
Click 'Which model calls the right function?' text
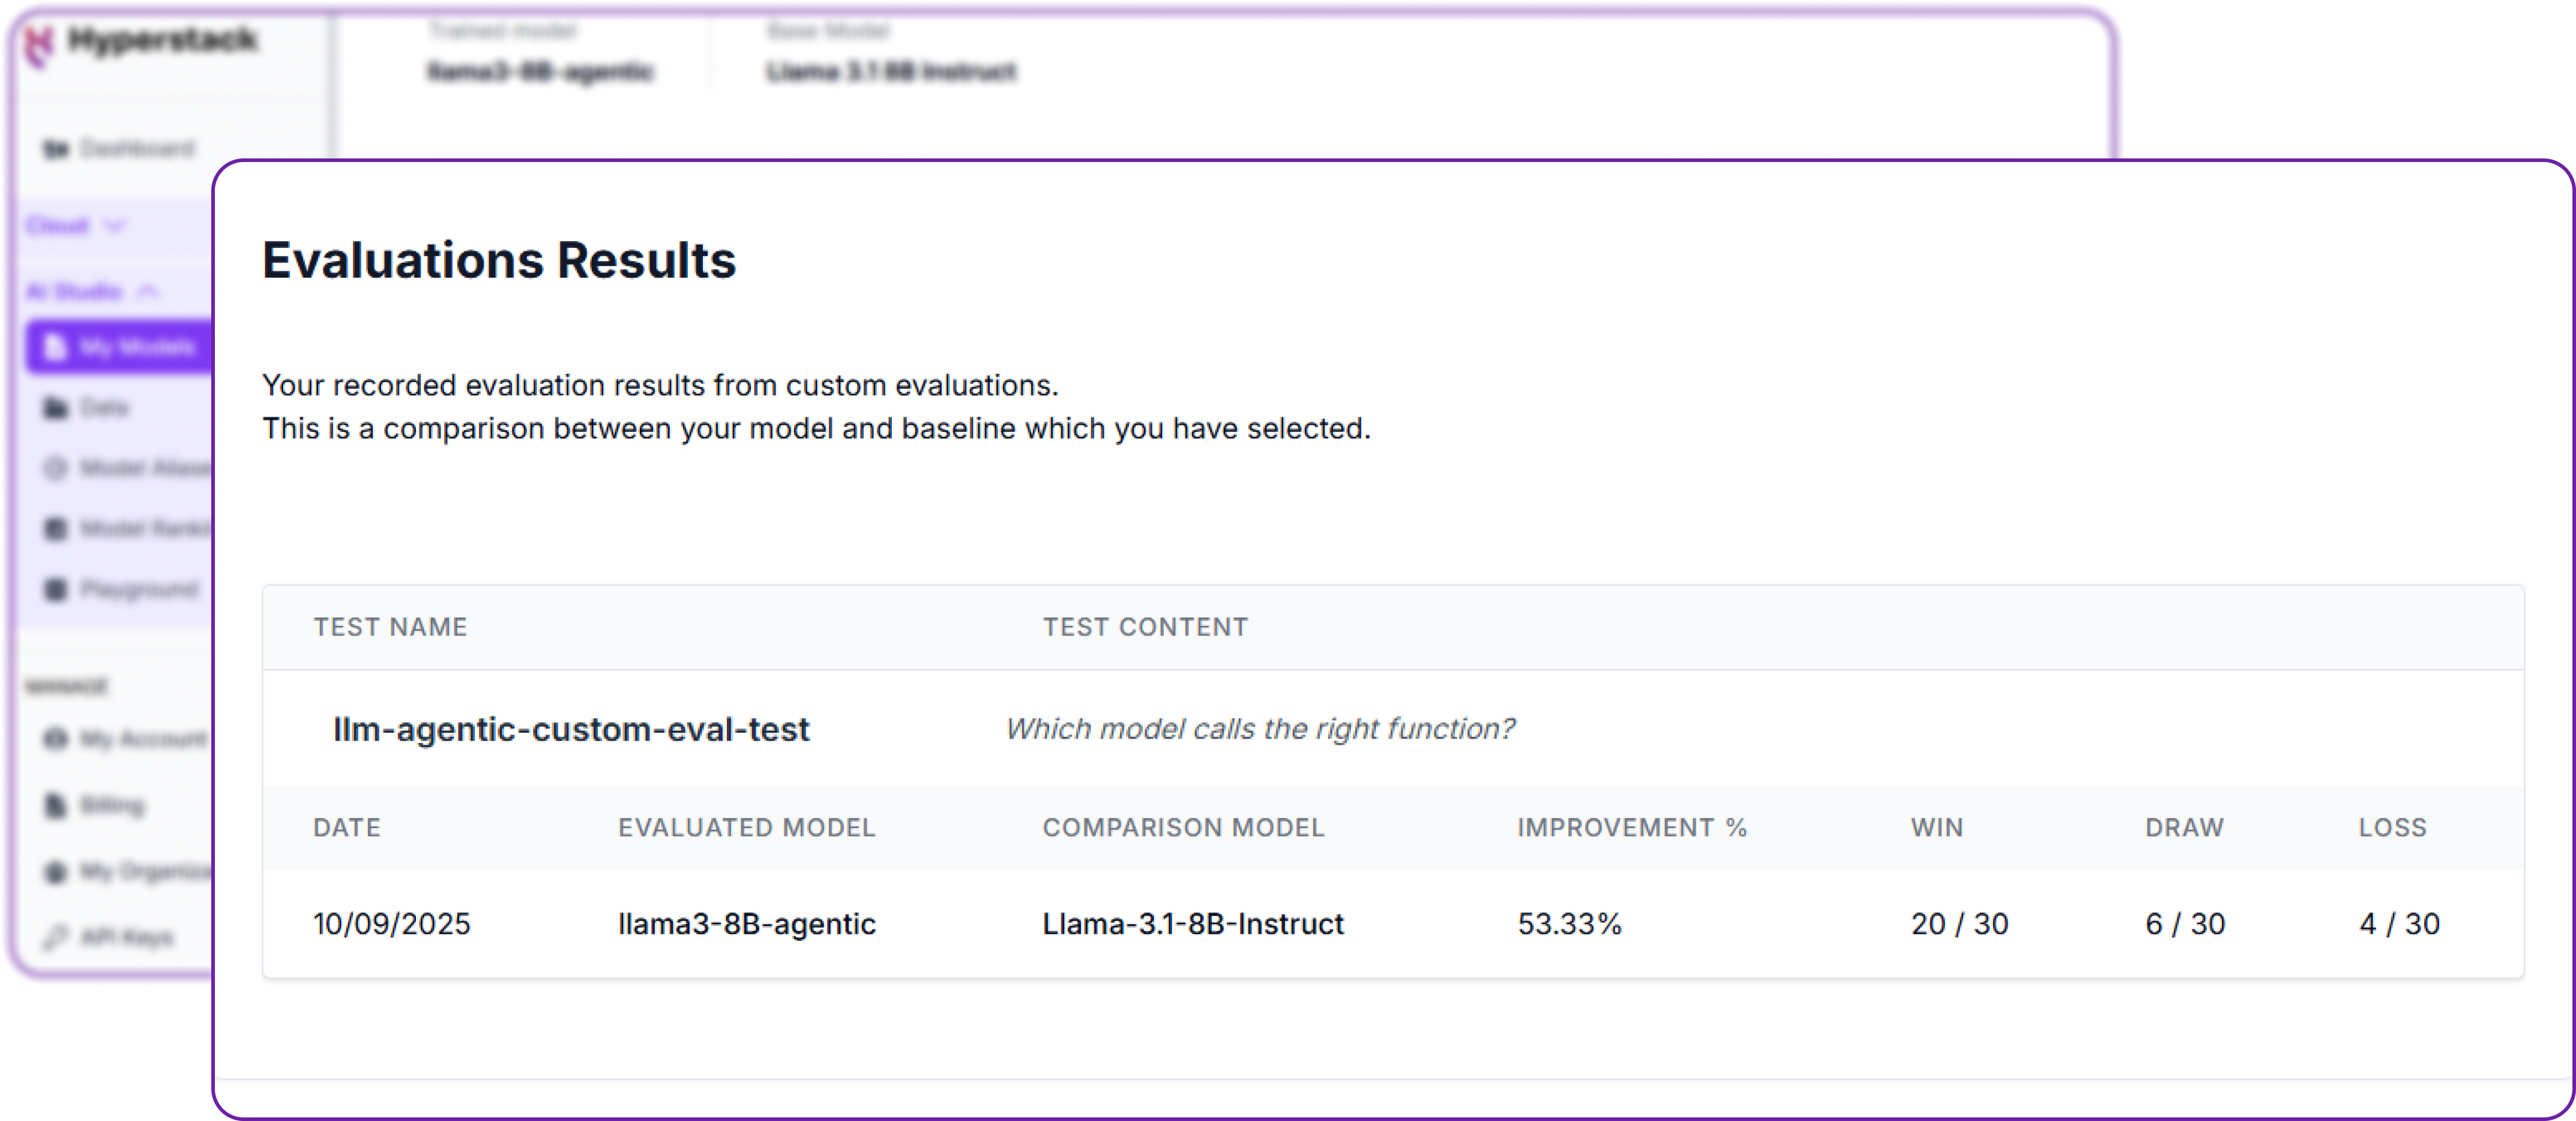[1260, 729]
